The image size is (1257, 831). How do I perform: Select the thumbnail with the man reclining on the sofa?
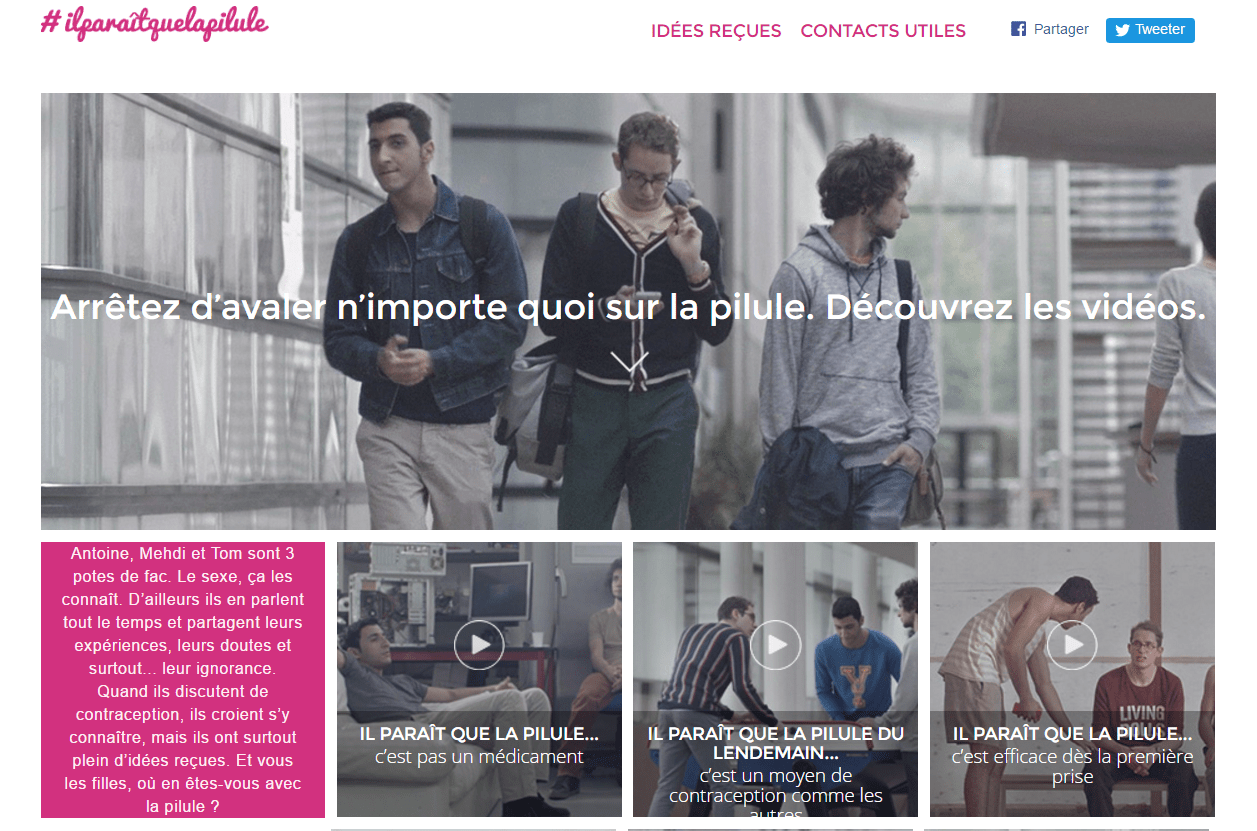click(x=479, y=680)
